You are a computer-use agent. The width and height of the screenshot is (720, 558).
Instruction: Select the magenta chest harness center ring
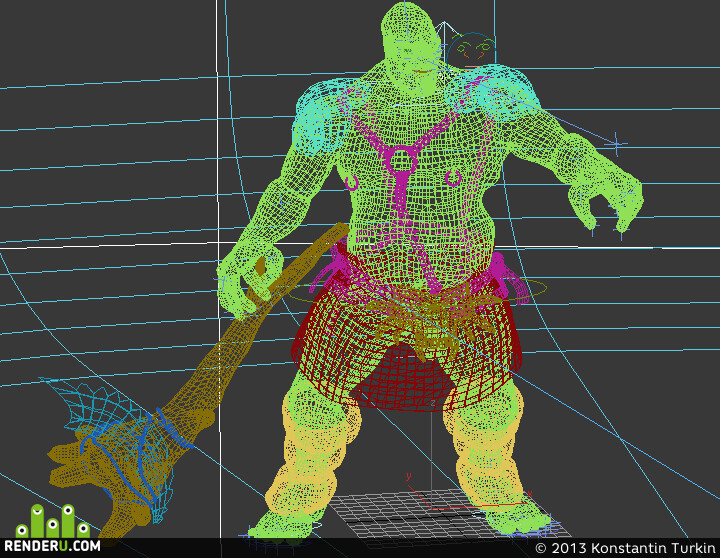coord(400,160)
